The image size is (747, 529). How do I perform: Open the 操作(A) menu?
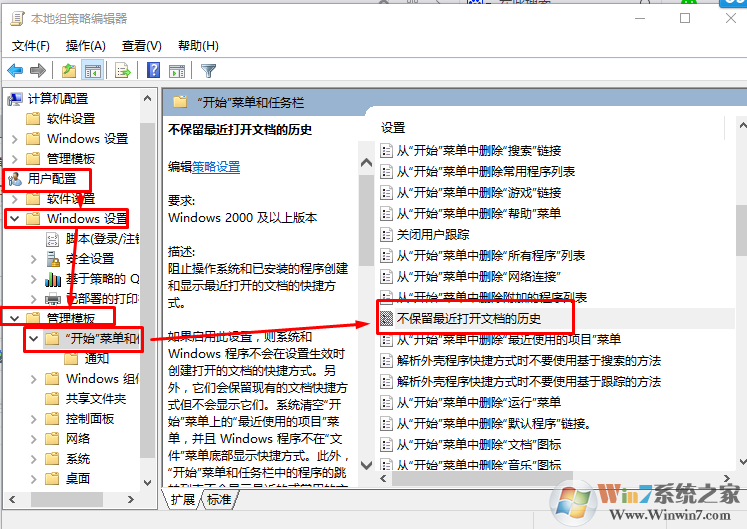[x=86, y=46]
